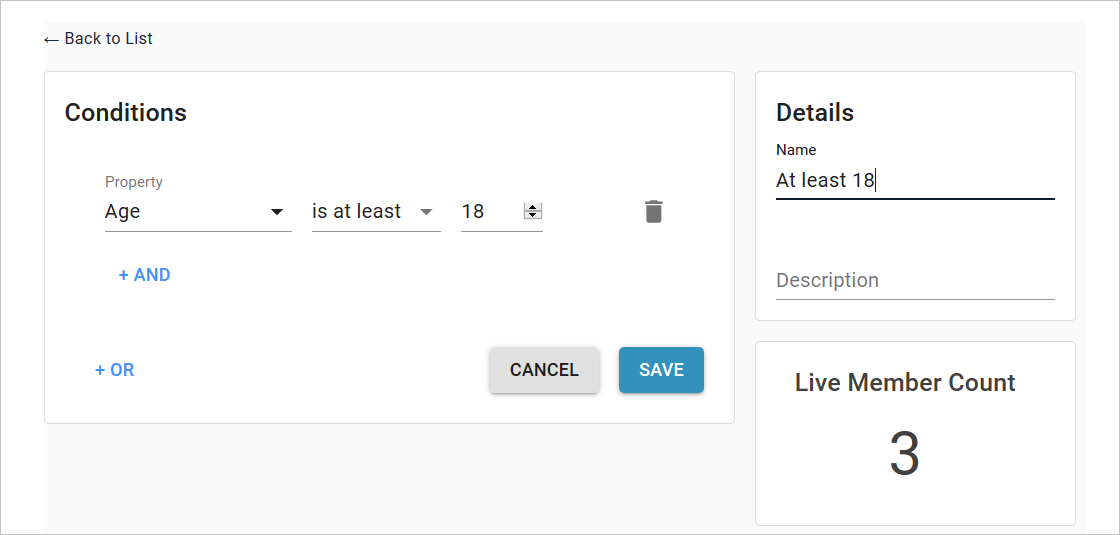Focus the Description input field
This screenshot has height=535, width=1120.
[x=915, y=280]
